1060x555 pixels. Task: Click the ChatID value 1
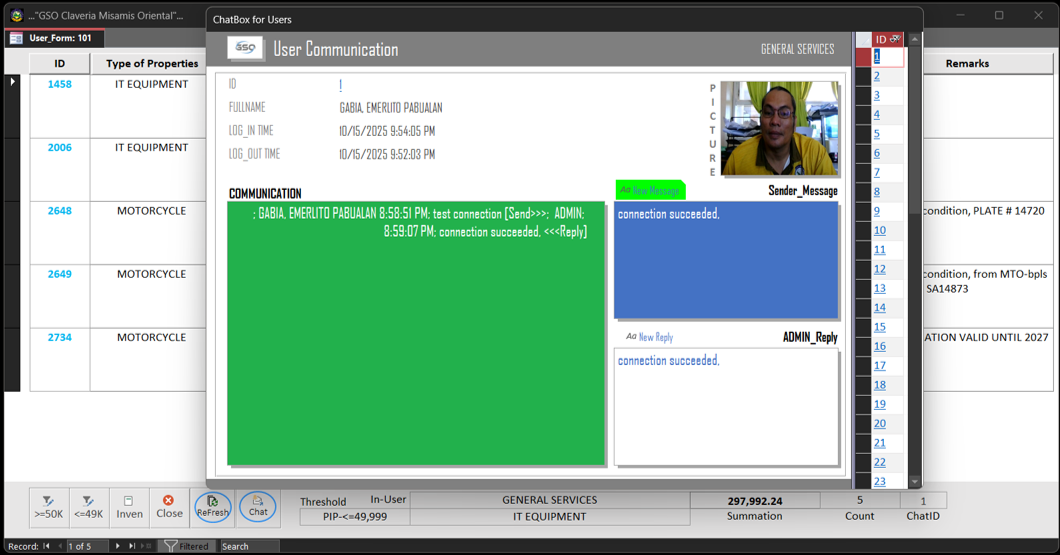pyautogui.click(x=923, y=501)
